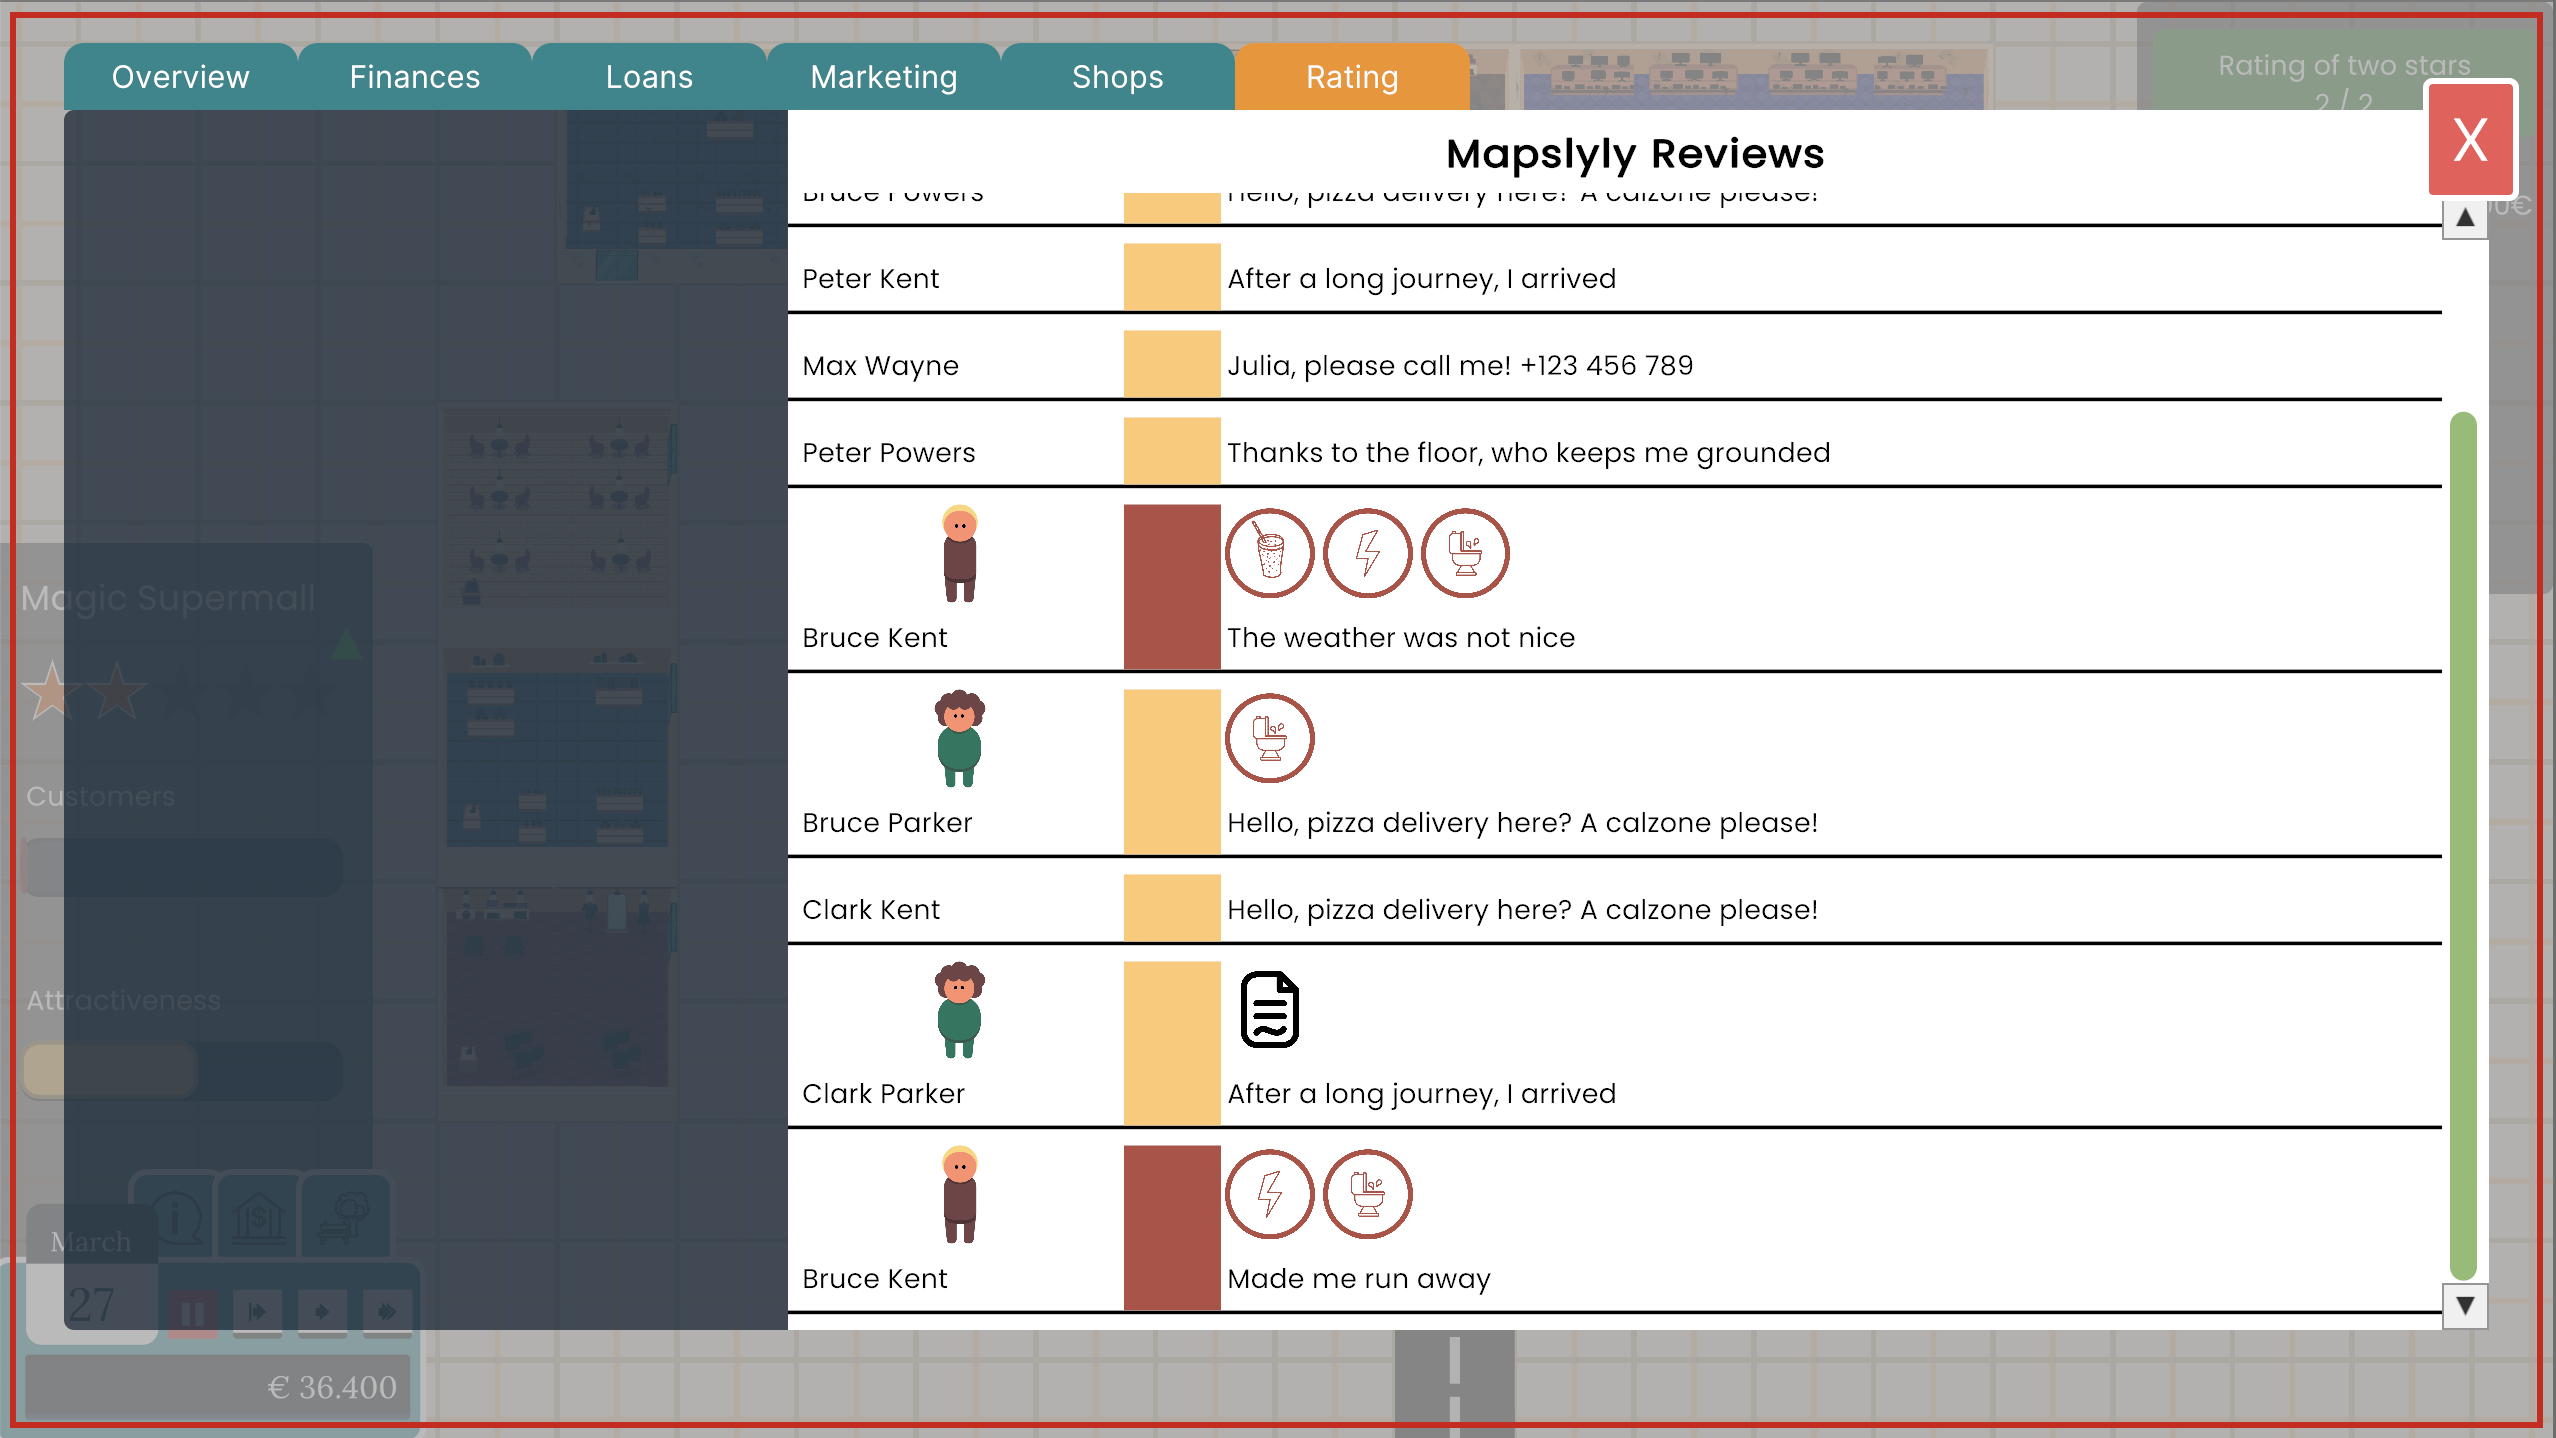
Task: Click the green scrollbar handle
Action: 2463,845
